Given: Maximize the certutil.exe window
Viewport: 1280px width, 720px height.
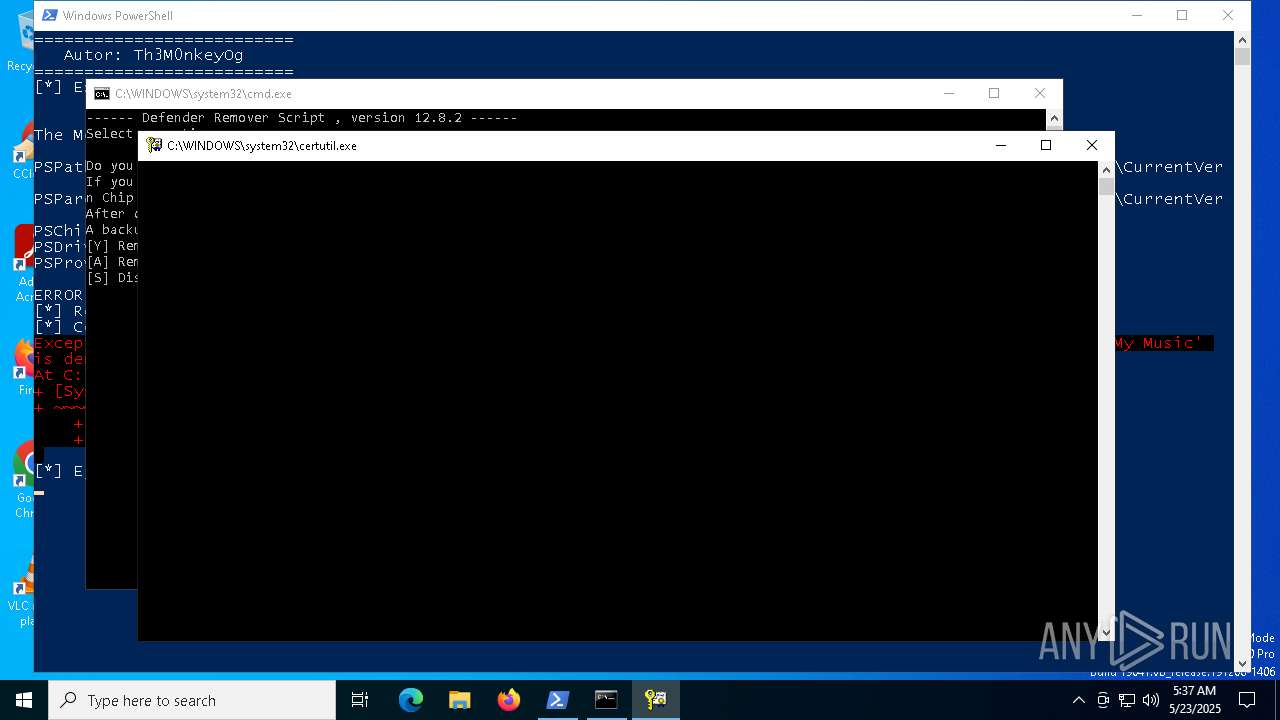Looking at the screenshot, I should (1046, 145).
